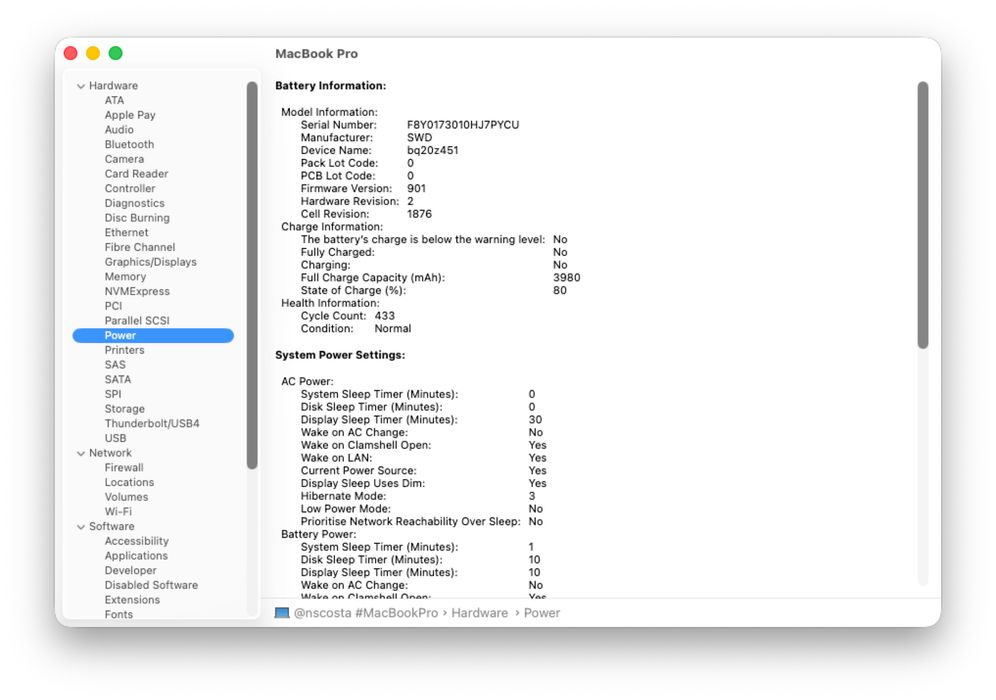Open Storage information
Viewport: 996px width, 700px height.
pos(124,408)
